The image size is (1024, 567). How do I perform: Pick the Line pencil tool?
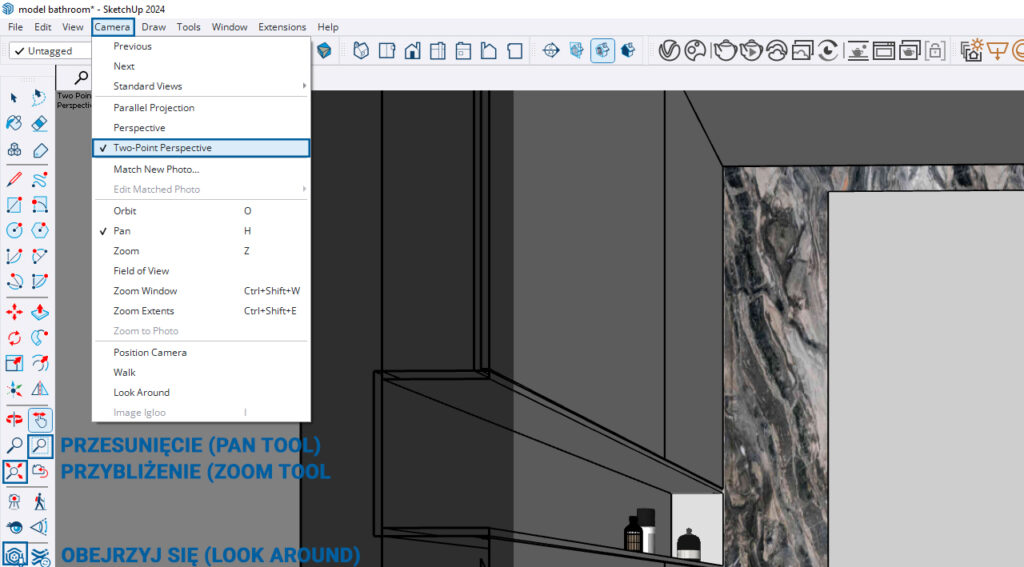coord(14,180)
